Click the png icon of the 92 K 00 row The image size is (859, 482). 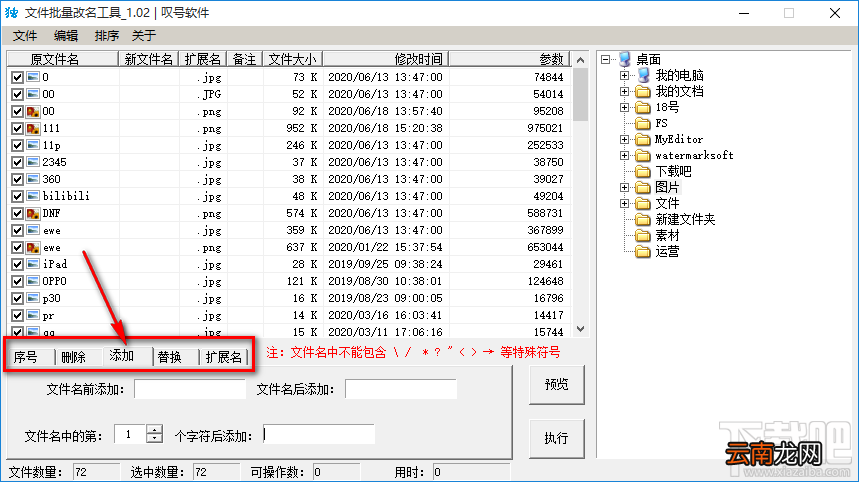point(33,111)
